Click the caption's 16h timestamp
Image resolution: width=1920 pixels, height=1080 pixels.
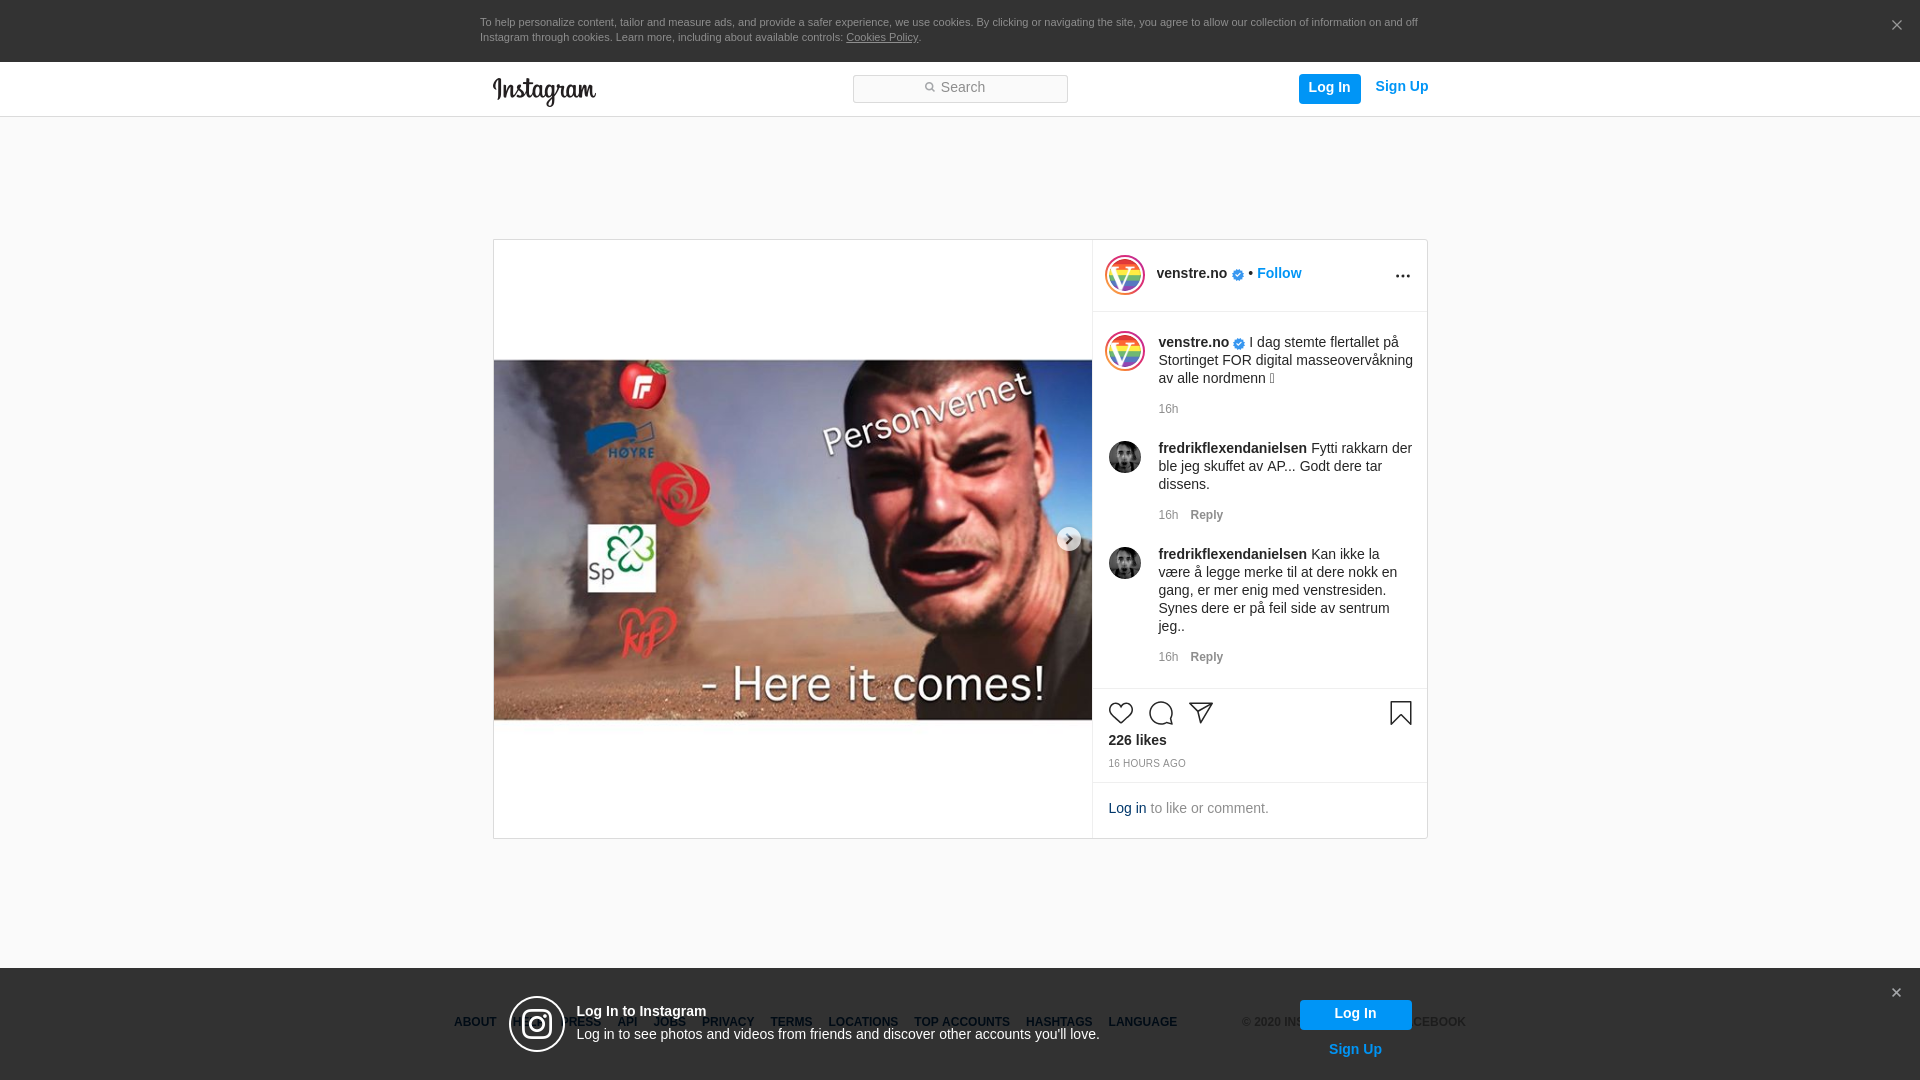pos(1168,409)
